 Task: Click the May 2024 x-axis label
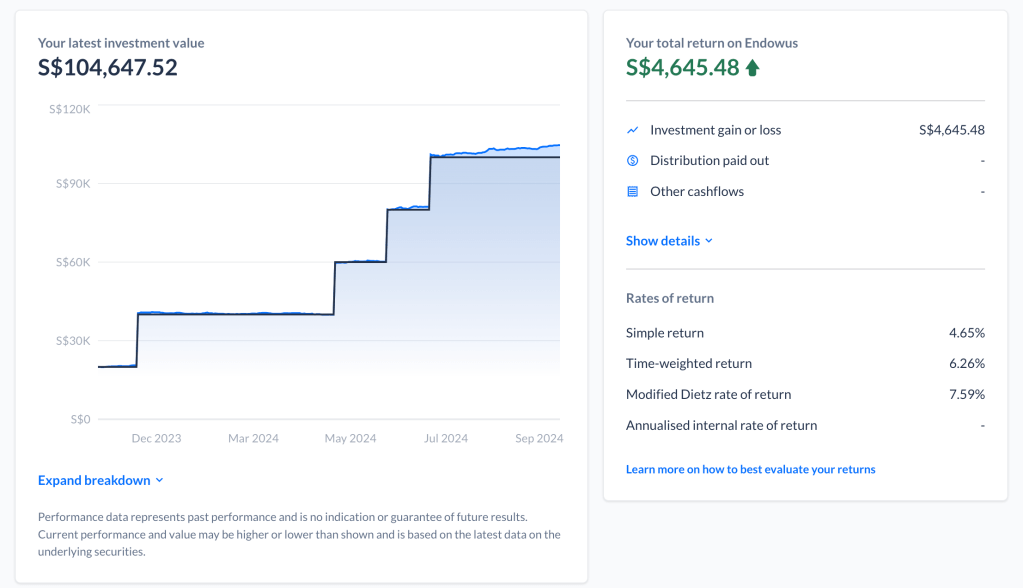(x=350, y=439)
